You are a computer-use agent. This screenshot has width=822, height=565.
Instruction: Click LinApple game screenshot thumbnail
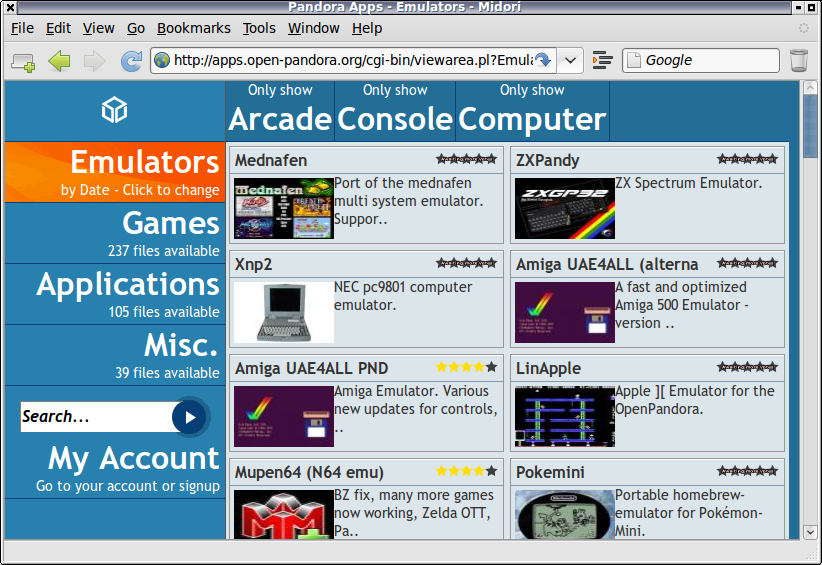[565, 417]
